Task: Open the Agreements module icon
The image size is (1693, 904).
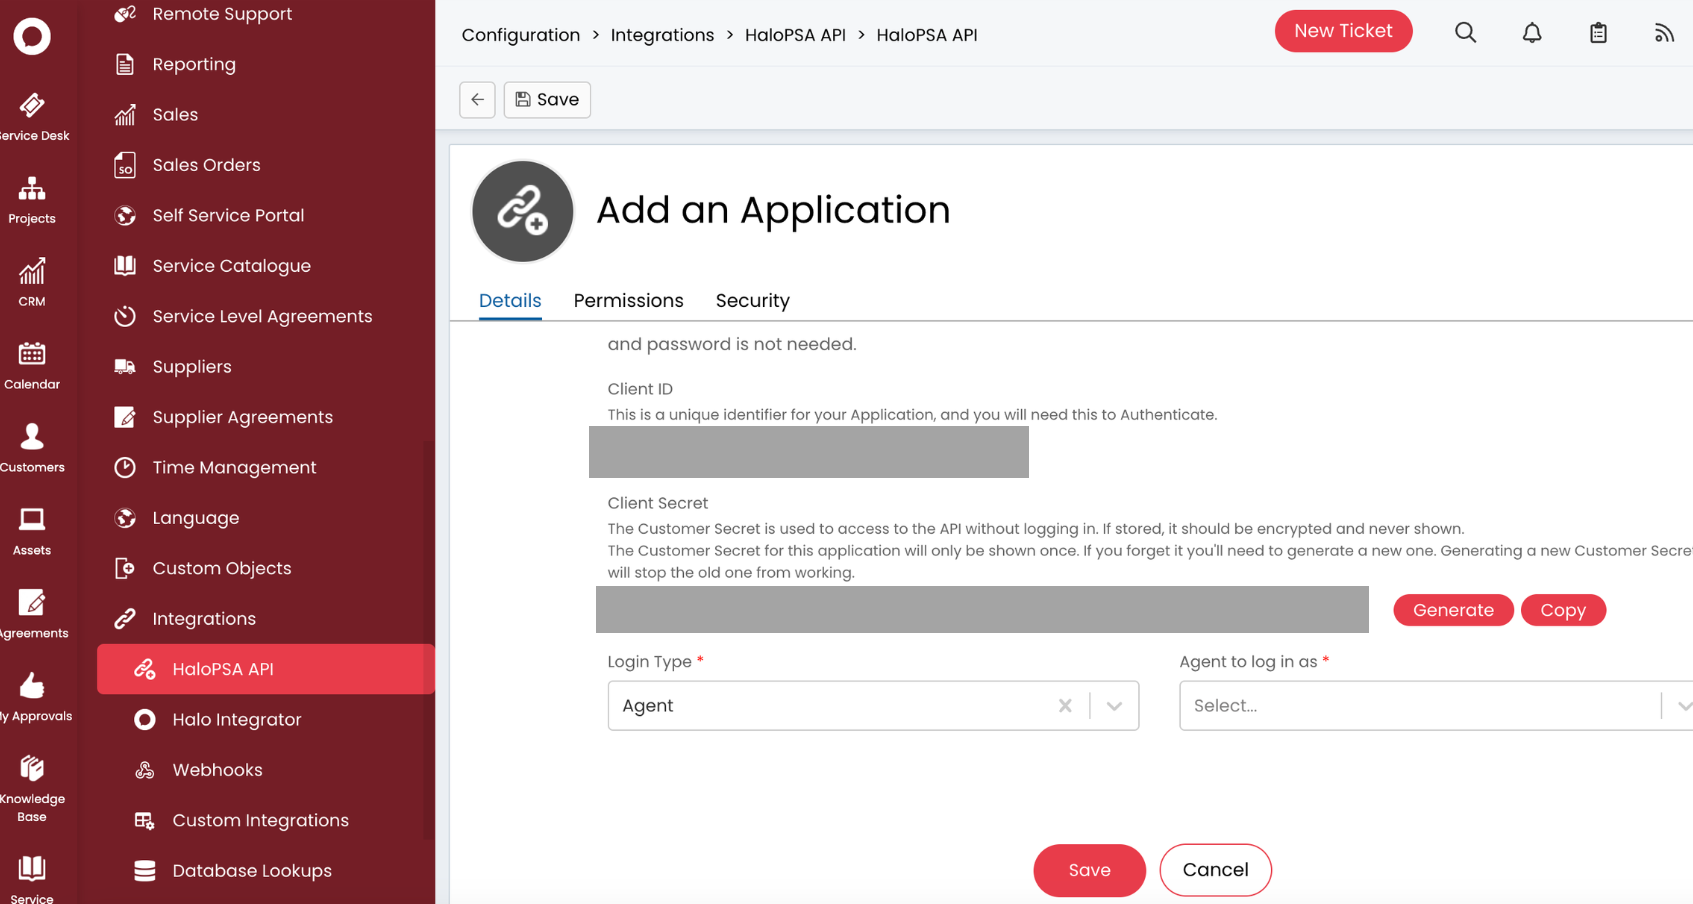Action: pos(32,602)
